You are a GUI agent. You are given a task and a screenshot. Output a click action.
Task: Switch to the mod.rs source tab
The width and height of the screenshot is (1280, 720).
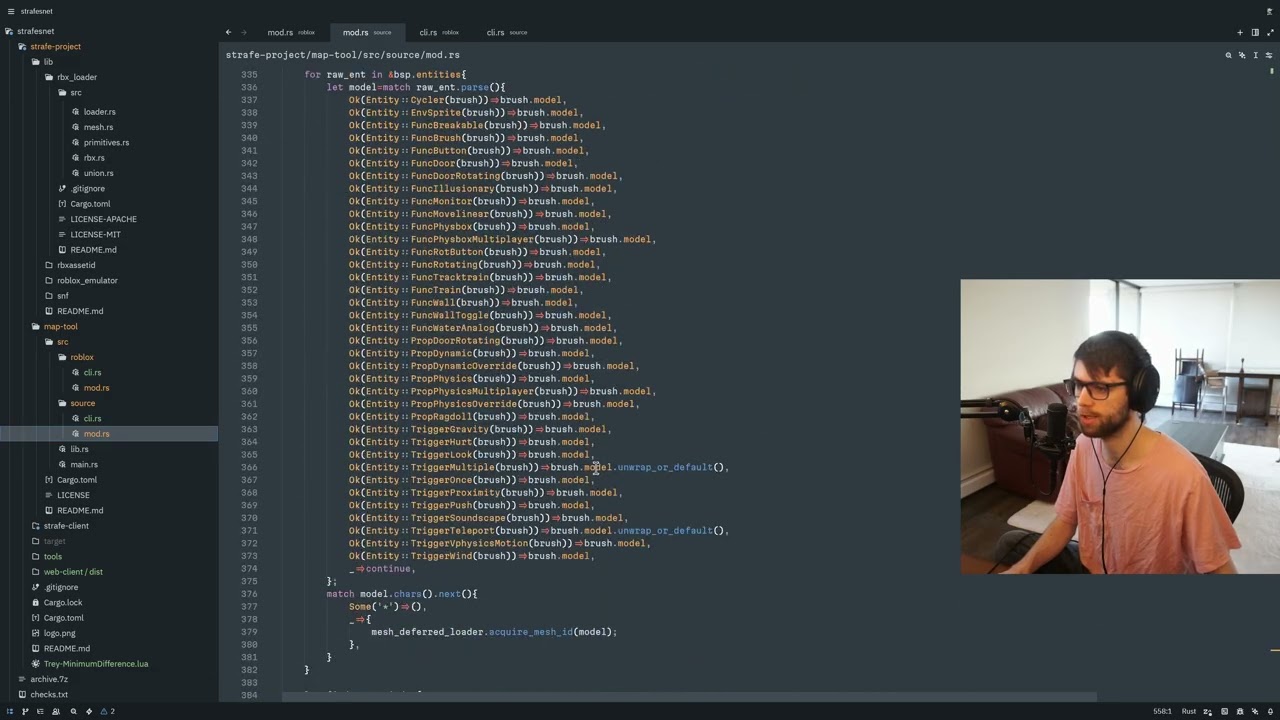[366, 32]
